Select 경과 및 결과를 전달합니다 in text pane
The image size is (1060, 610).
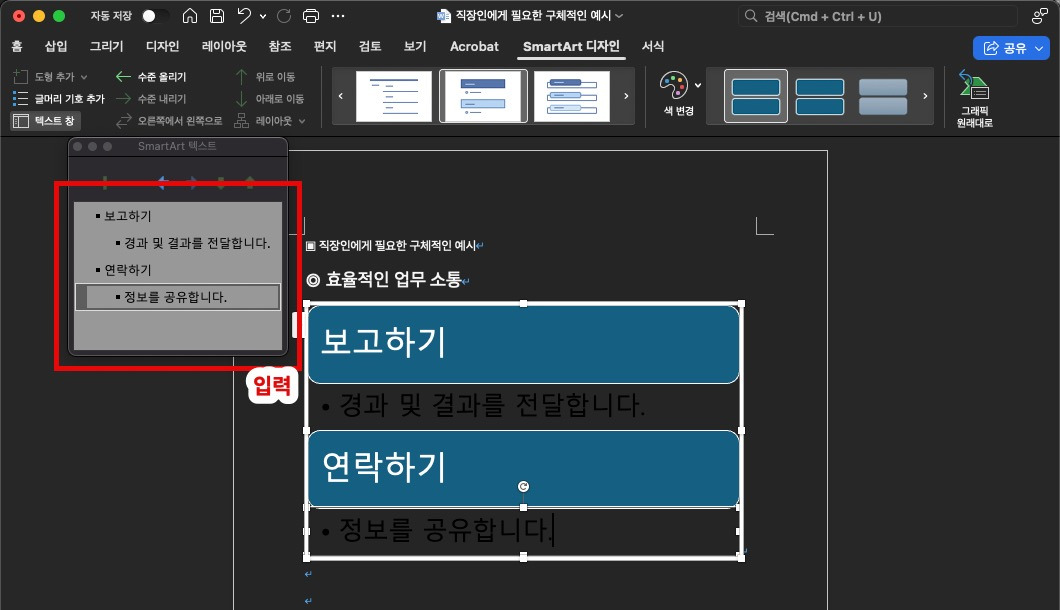pos(197,243)
